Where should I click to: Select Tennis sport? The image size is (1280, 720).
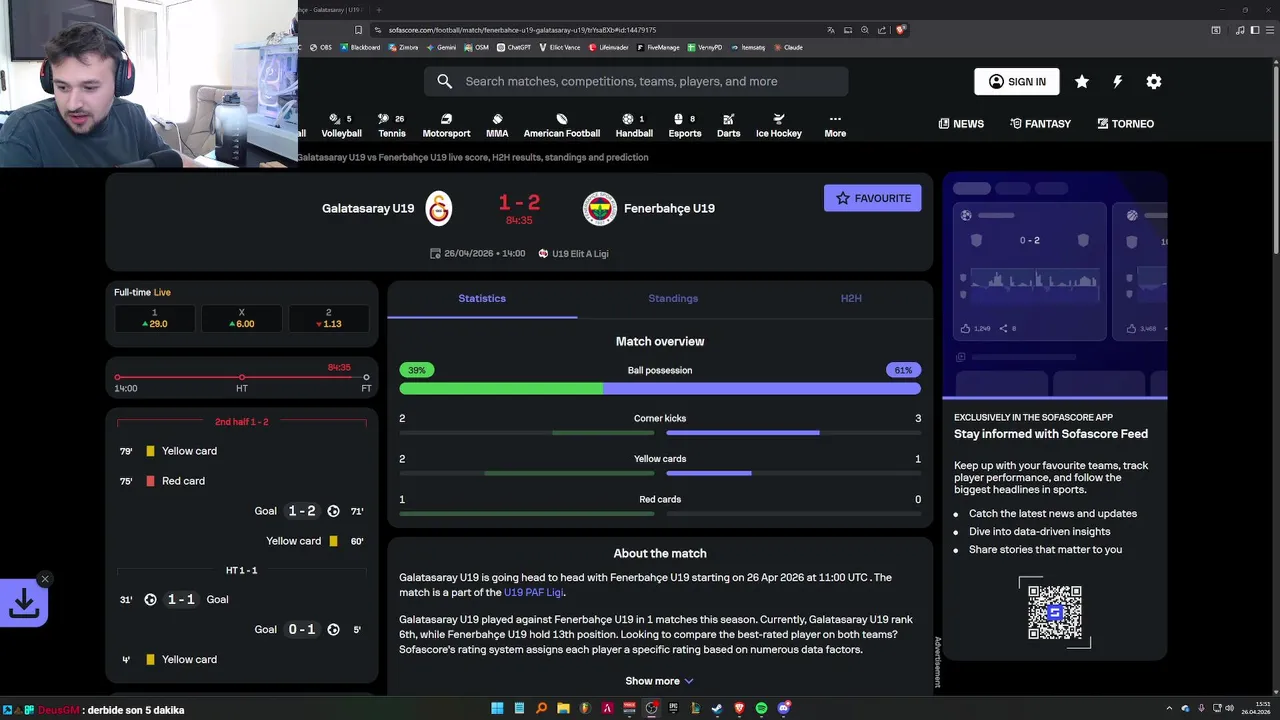(392, 125)
